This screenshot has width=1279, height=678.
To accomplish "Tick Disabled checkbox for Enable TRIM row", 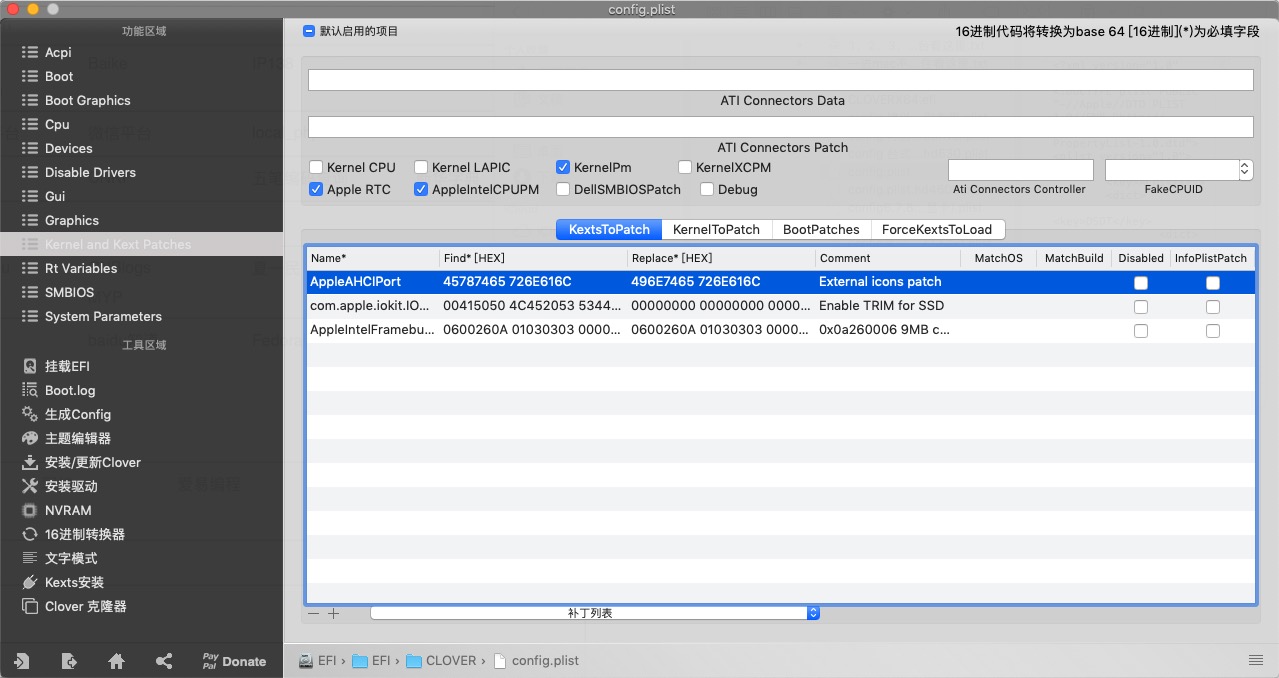I will (x=1141, y=307).
